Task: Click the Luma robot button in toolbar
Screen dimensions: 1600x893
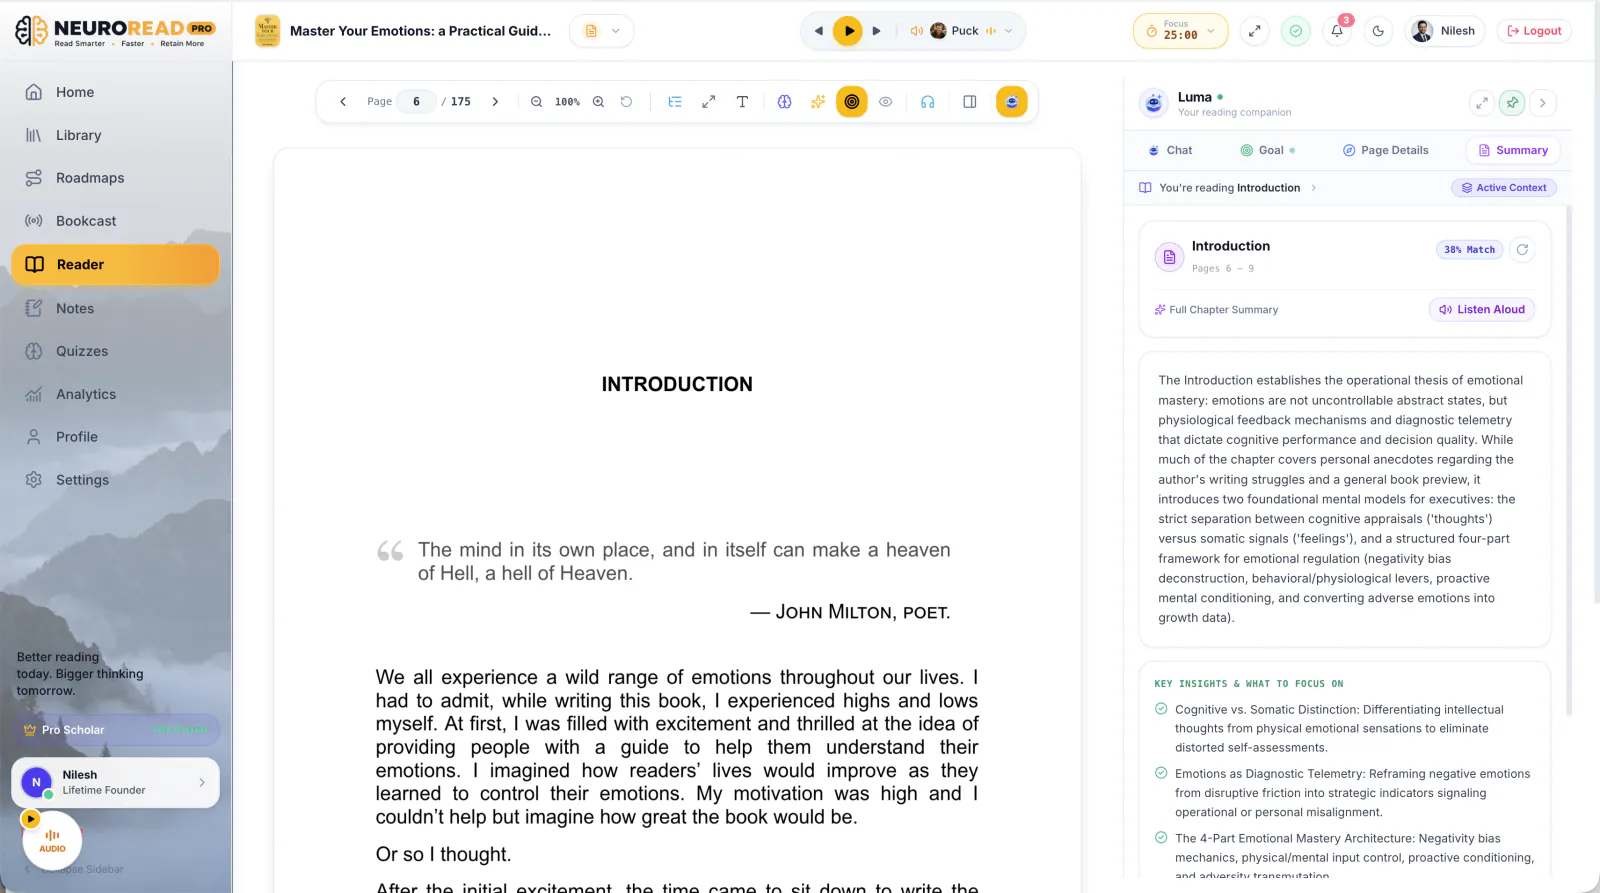Action: [1012, 102]
